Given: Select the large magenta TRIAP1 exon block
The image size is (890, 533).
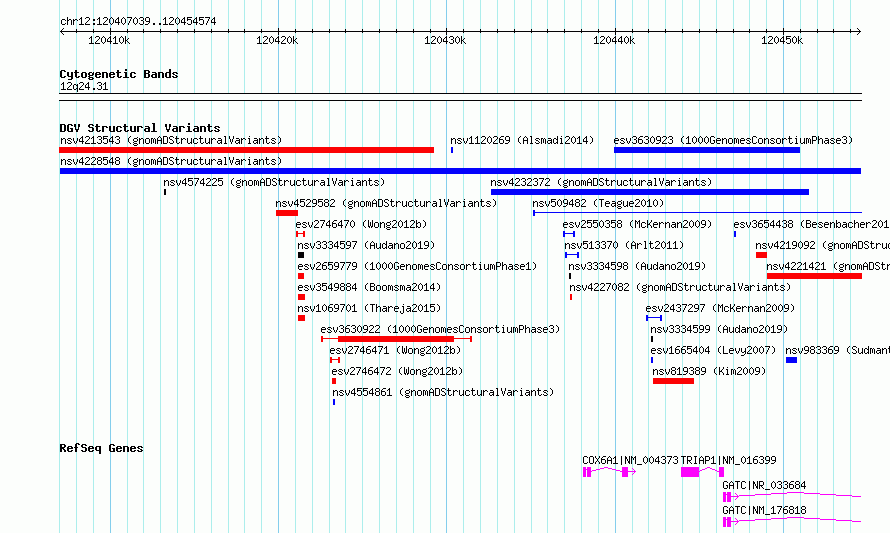Looking at the screenshot, I should point(690,472).
